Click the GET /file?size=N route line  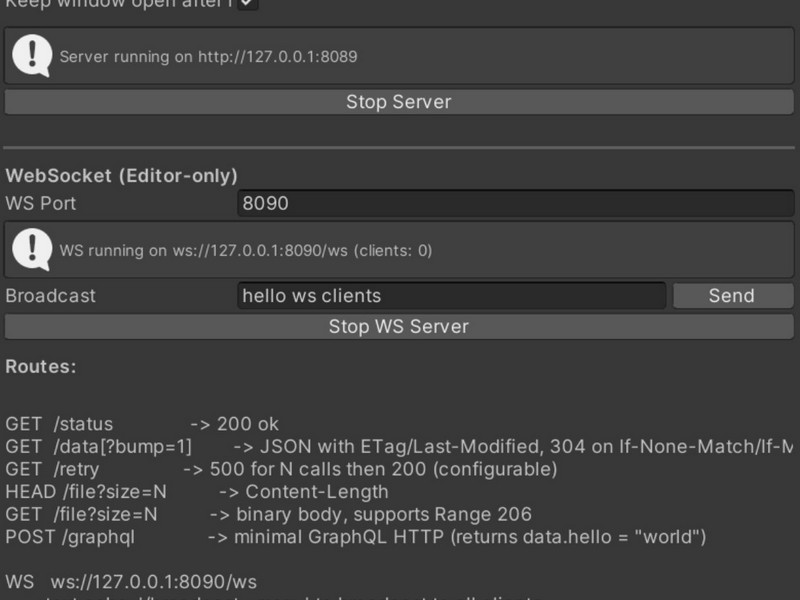click(268, 514)
